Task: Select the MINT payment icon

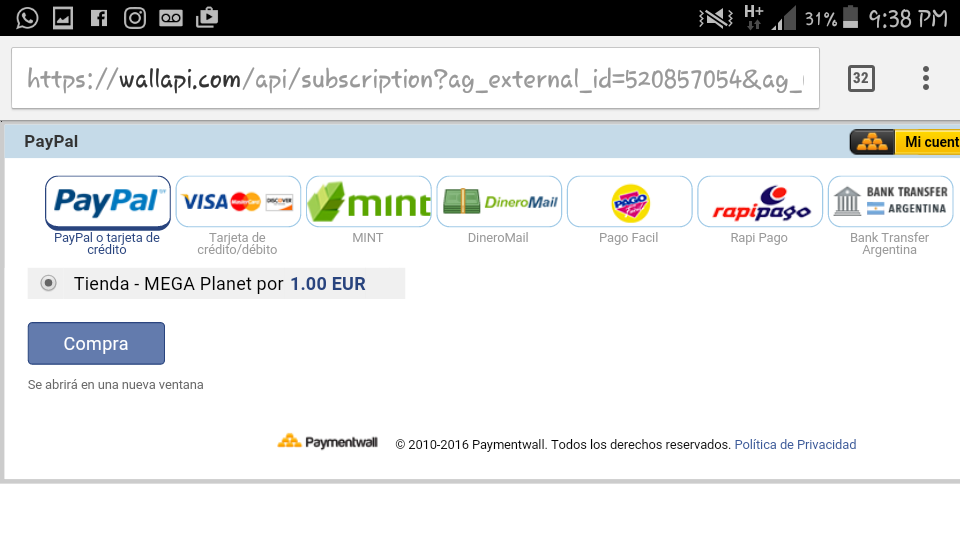Action: click(x=369, y=201)
